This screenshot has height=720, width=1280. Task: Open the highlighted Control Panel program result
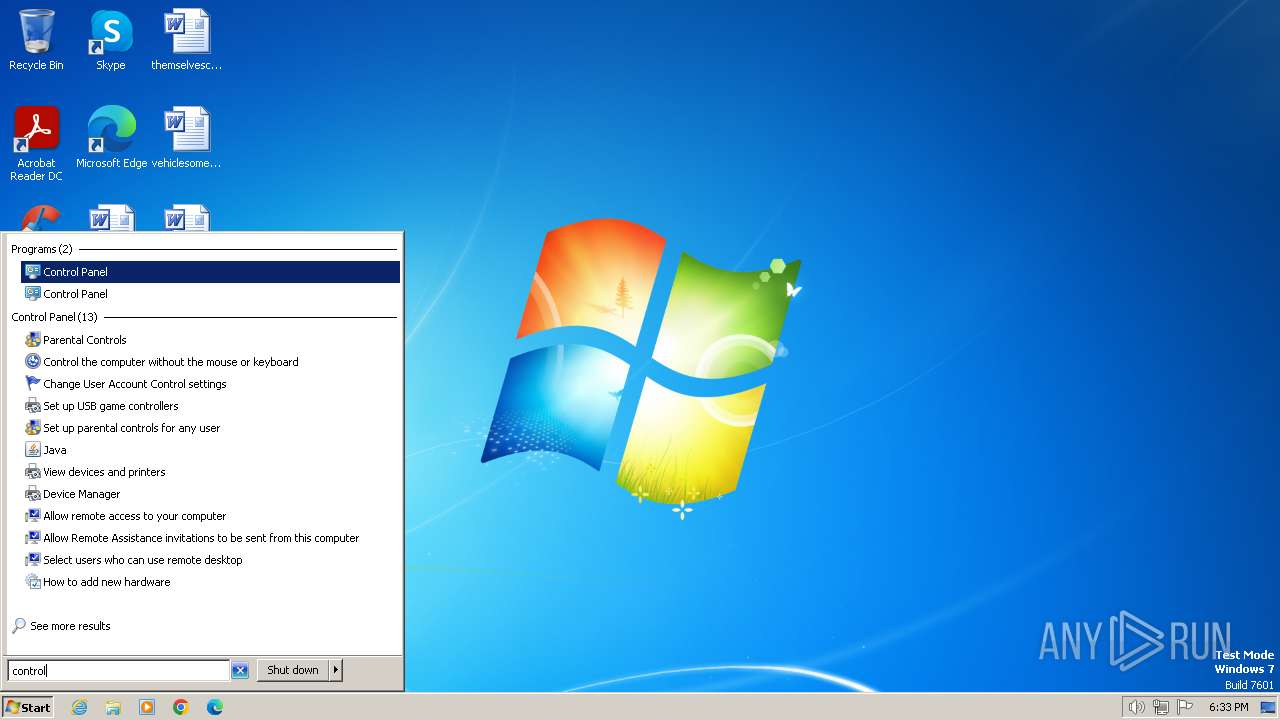click(210, 272)
